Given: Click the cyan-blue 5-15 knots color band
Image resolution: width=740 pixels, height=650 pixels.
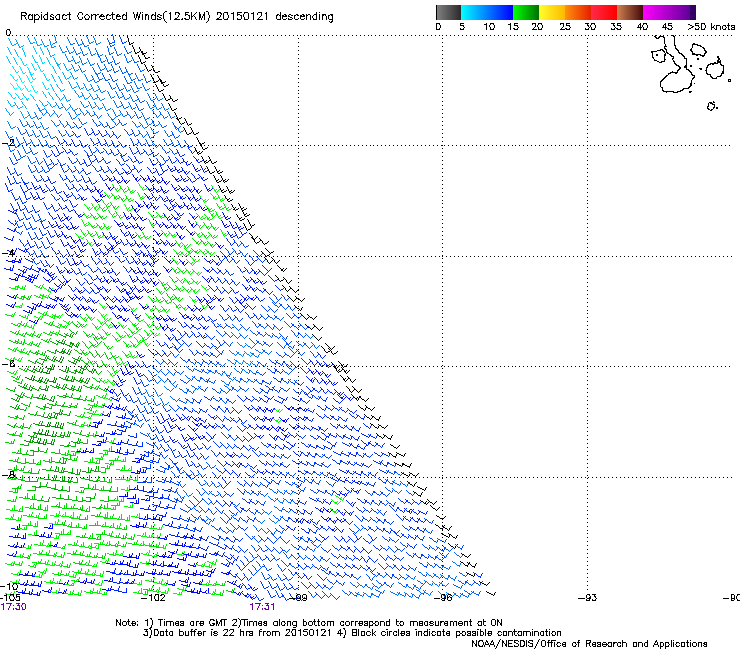Looking at the screenshot, I should tap(487, 12).
